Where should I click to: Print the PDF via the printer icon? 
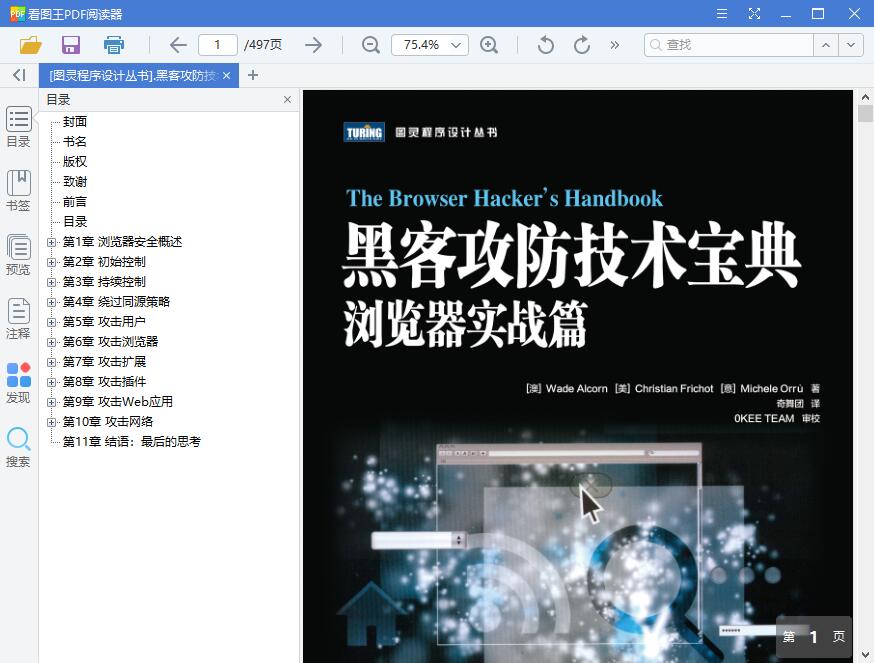[113, 44]
